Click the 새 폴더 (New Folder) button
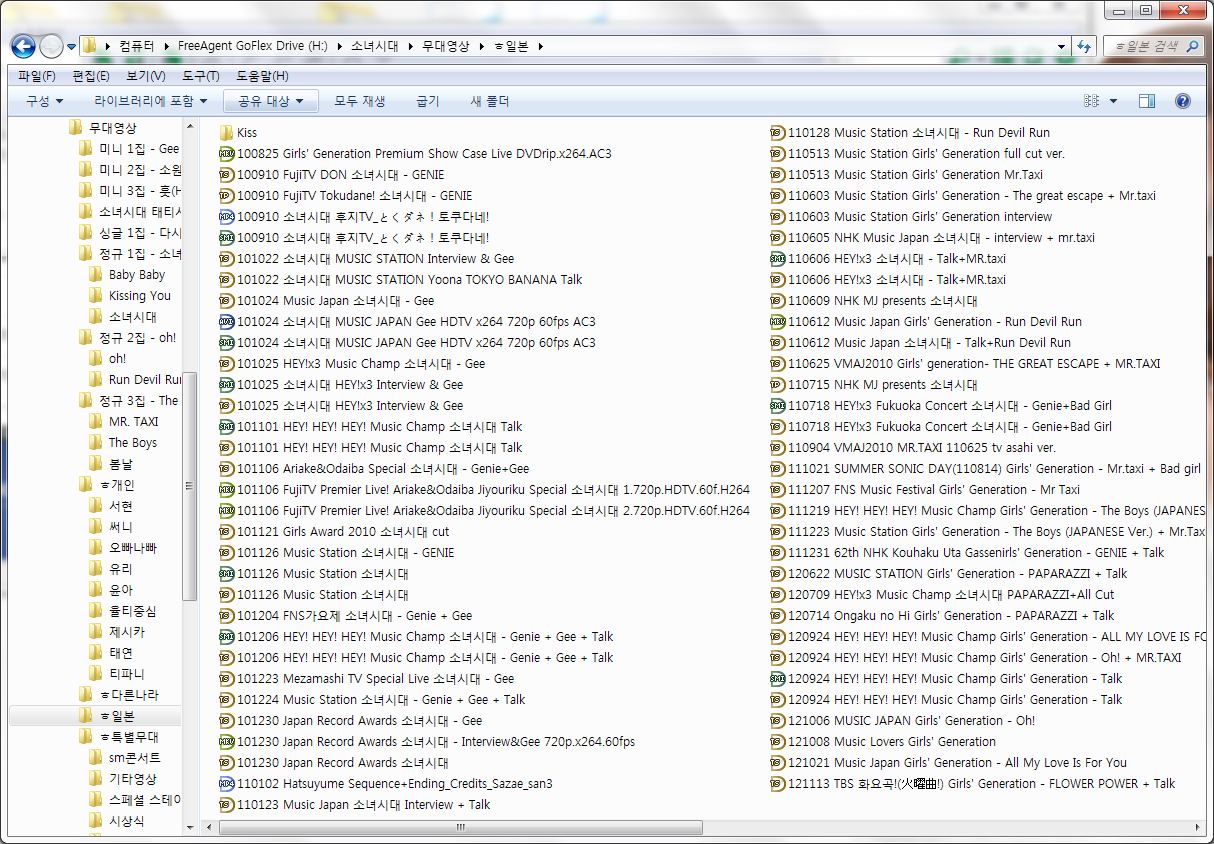The width and height of the screenshot is (1214, 844). (489, 101)
